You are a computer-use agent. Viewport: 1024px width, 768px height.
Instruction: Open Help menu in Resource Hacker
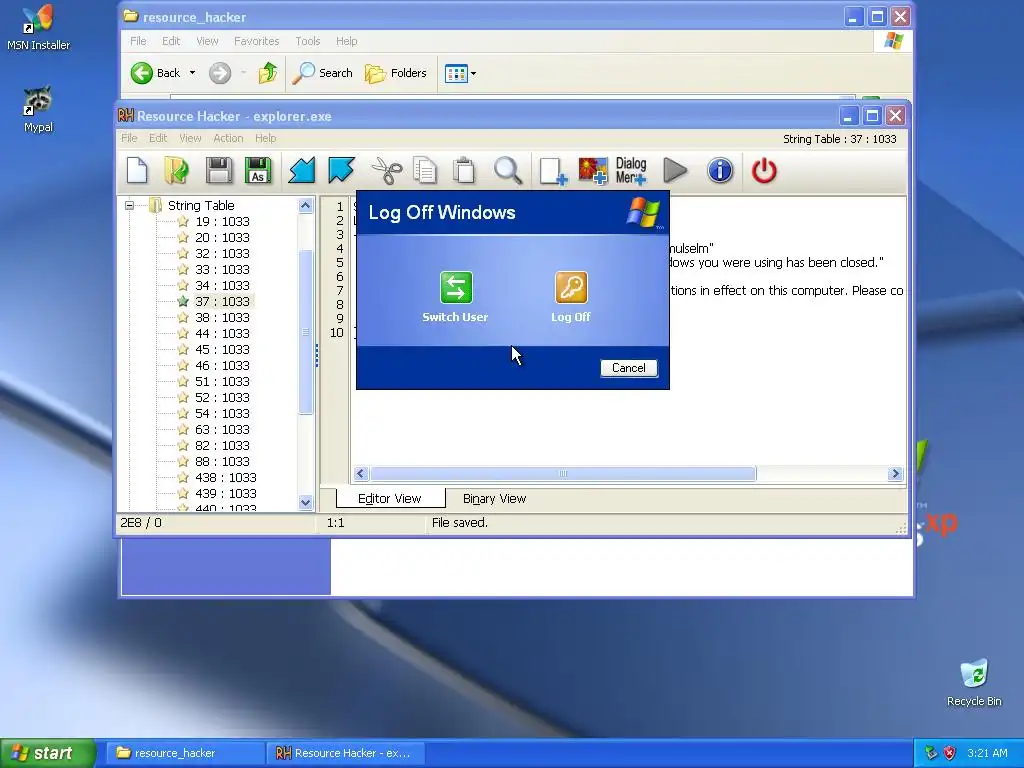click(x=265, y=138)
